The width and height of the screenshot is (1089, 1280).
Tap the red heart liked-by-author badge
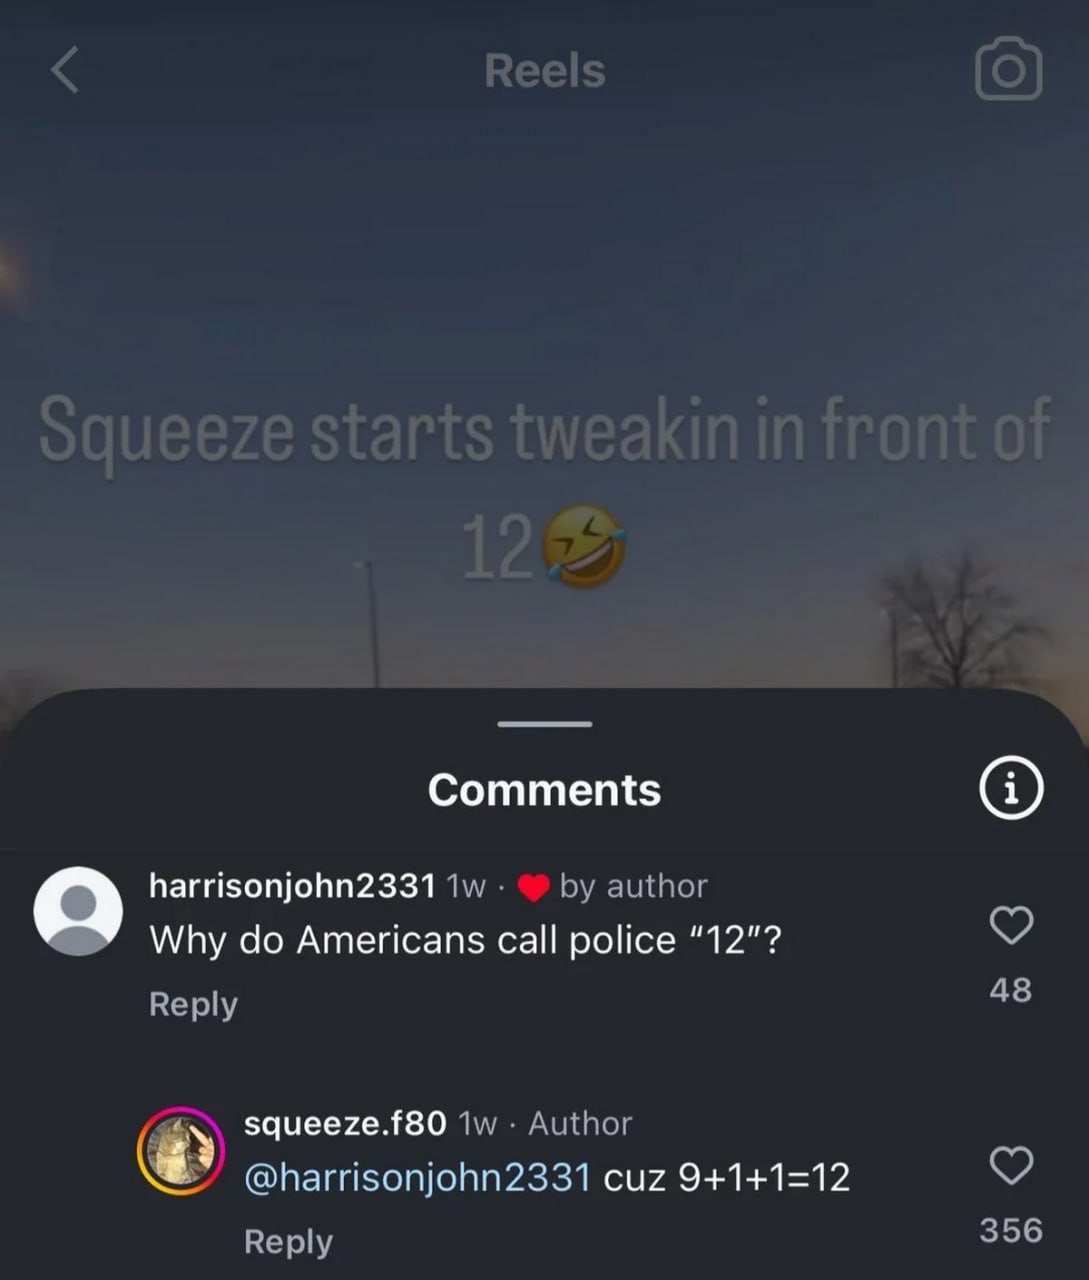pos(534,887)
